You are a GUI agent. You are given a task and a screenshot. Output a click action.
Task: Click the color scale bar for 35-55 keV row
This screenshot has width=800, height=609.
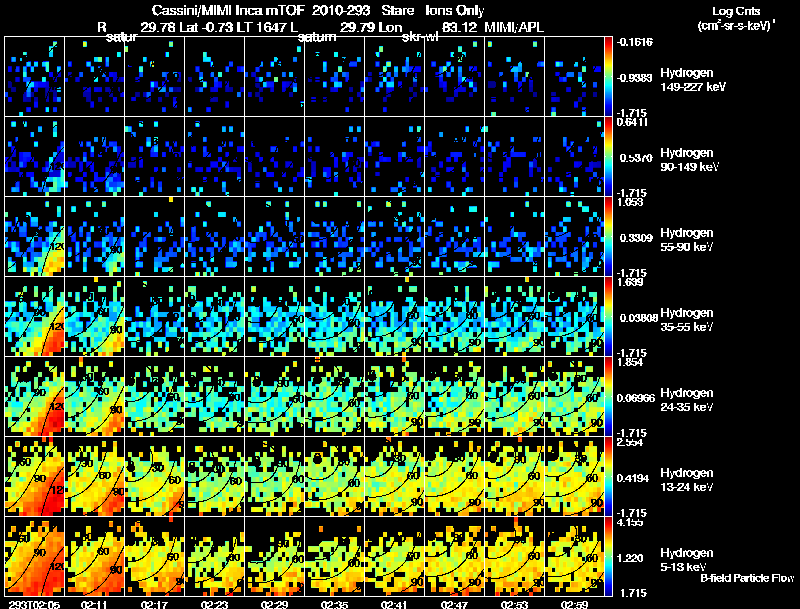point(608,316)
